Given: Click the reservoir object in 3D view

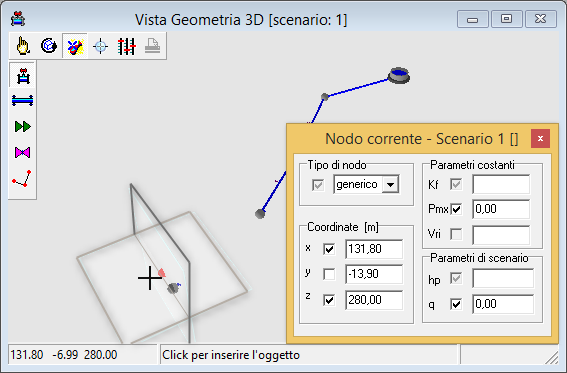Looking at the screenshot, I should (399, 75).
